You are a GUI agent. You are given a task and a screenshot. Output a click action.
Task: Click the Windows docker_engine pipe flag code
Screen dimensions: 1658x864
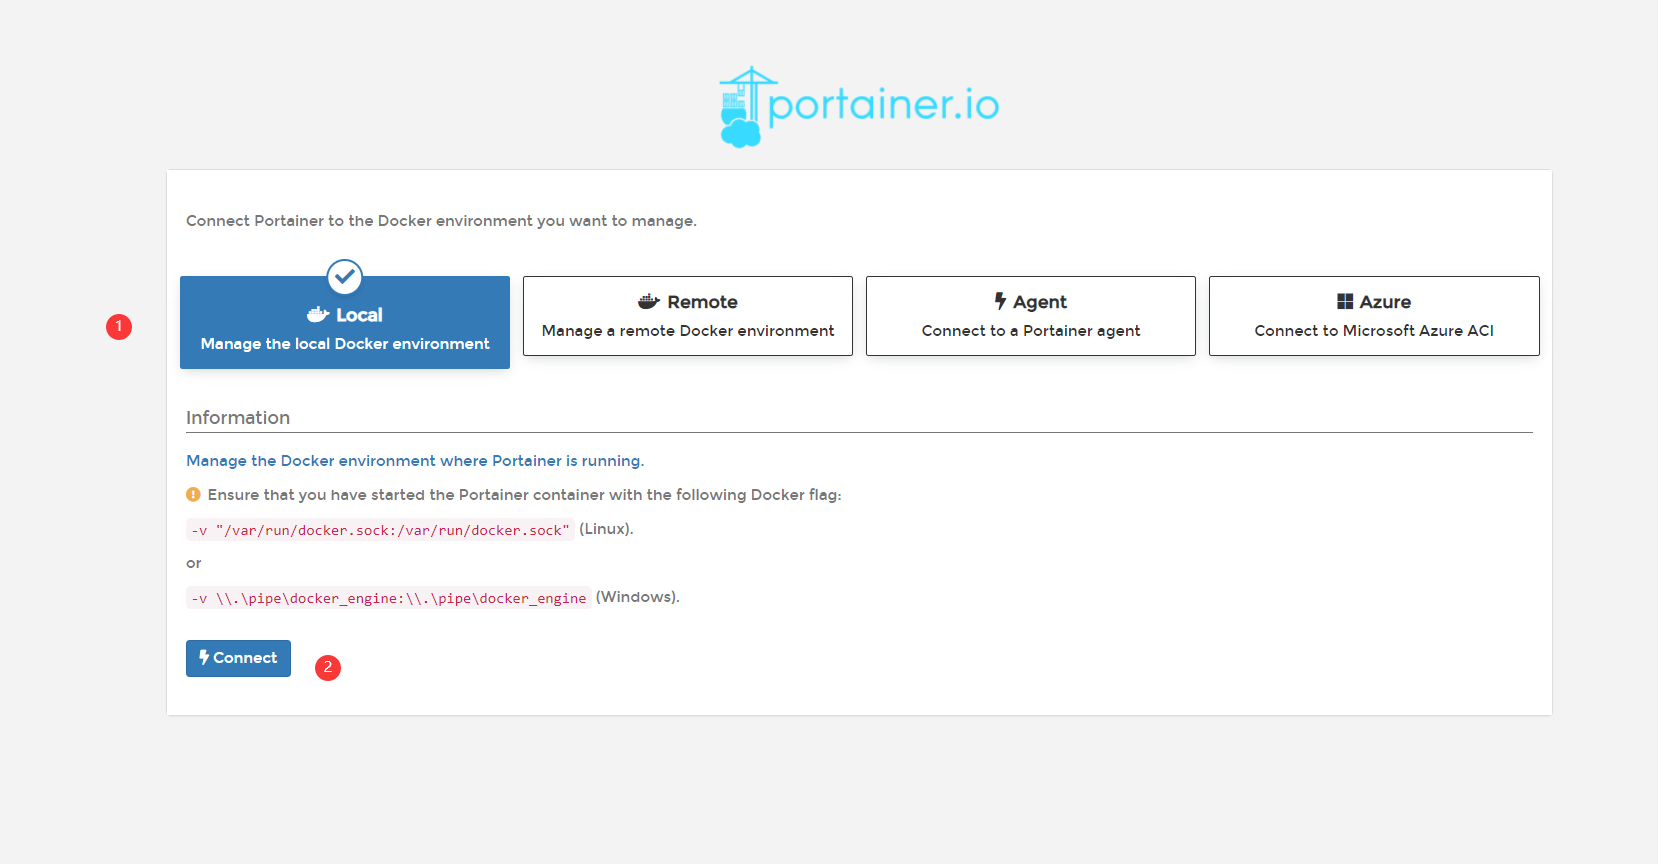click(x=388, y=598)
